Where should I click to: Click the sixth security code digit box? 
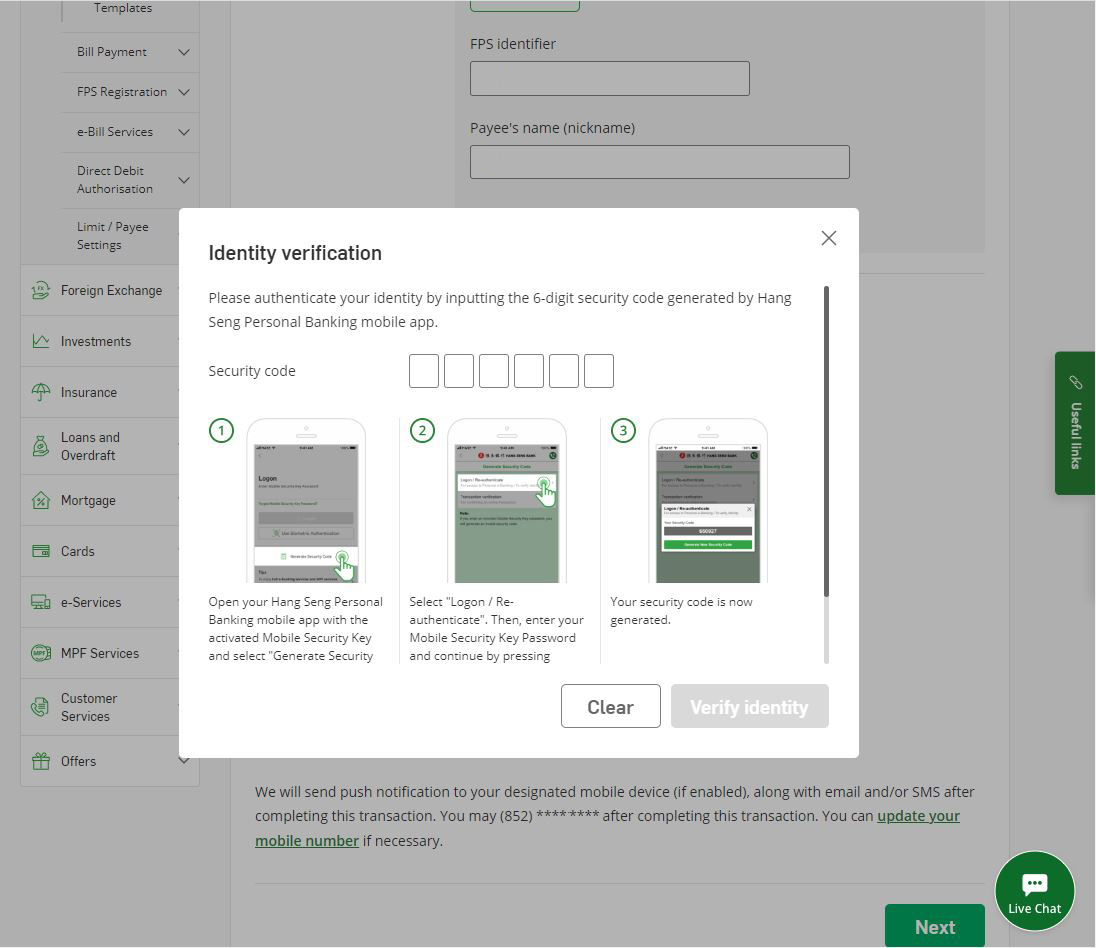tap(598, 371)
